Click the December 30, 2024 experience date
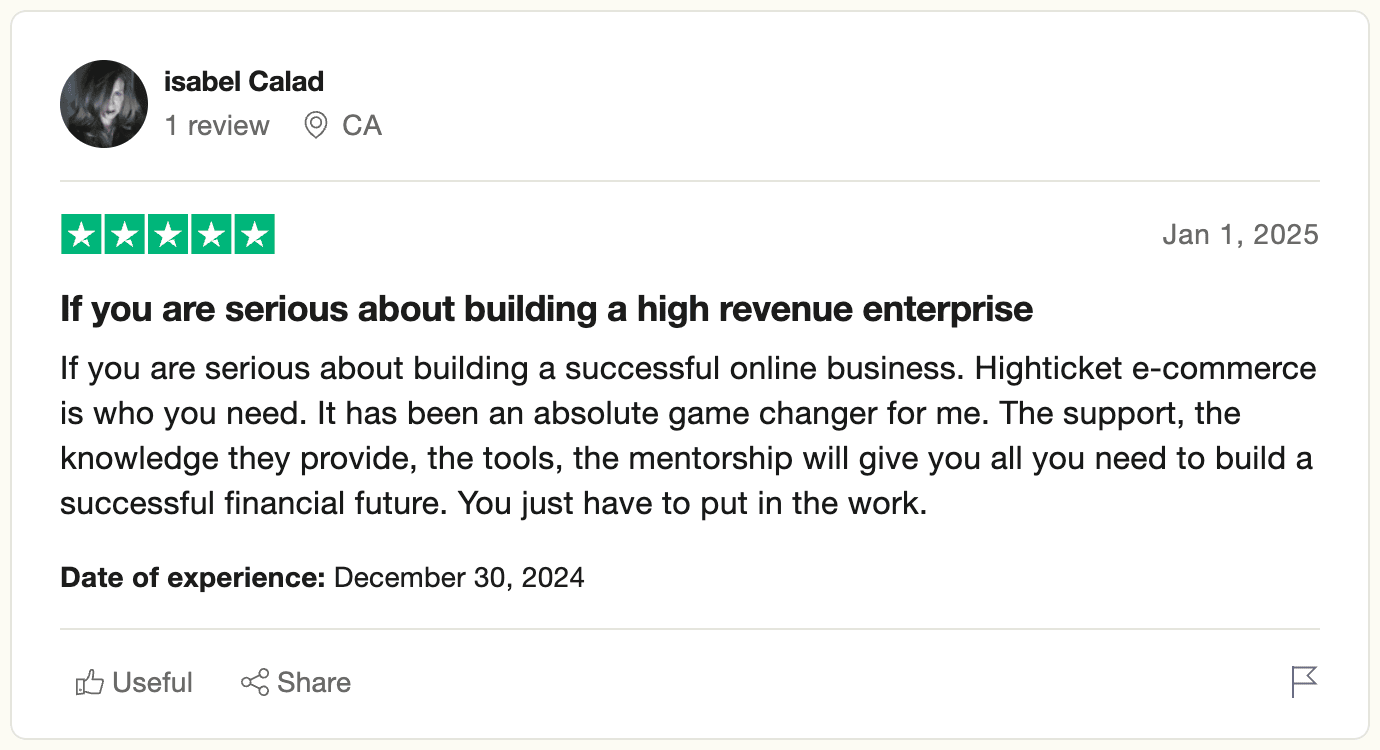The image size is (1380, 750). pos(459,578)
